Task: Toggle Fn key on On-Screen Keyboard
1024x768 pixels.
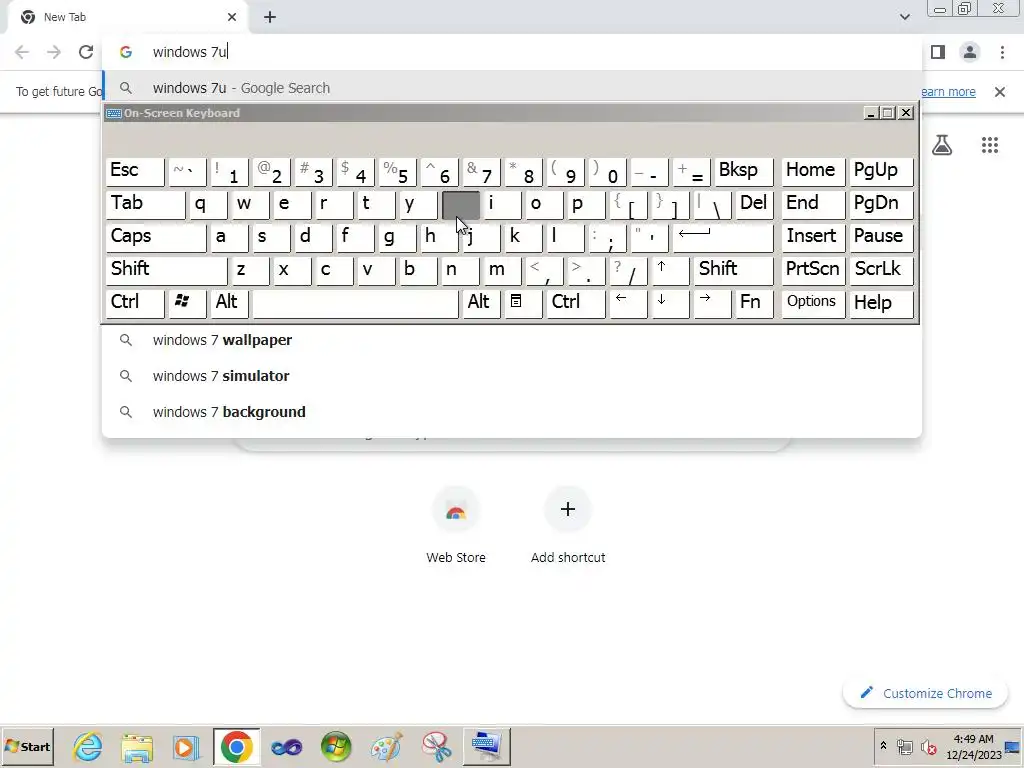Action: (754, 304)
